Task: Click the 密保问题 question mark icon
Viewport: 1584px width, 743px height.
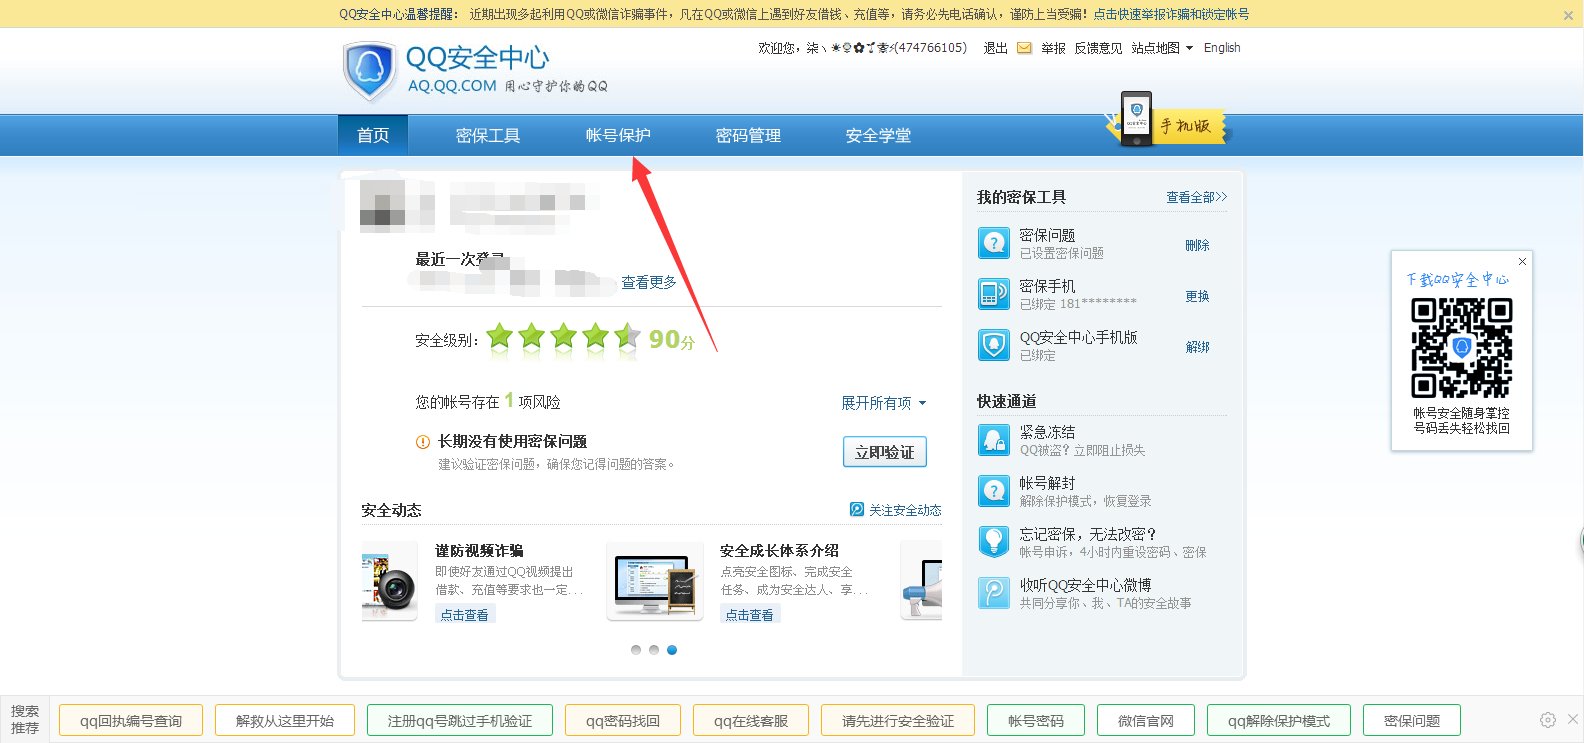Action: pos(993,243)
